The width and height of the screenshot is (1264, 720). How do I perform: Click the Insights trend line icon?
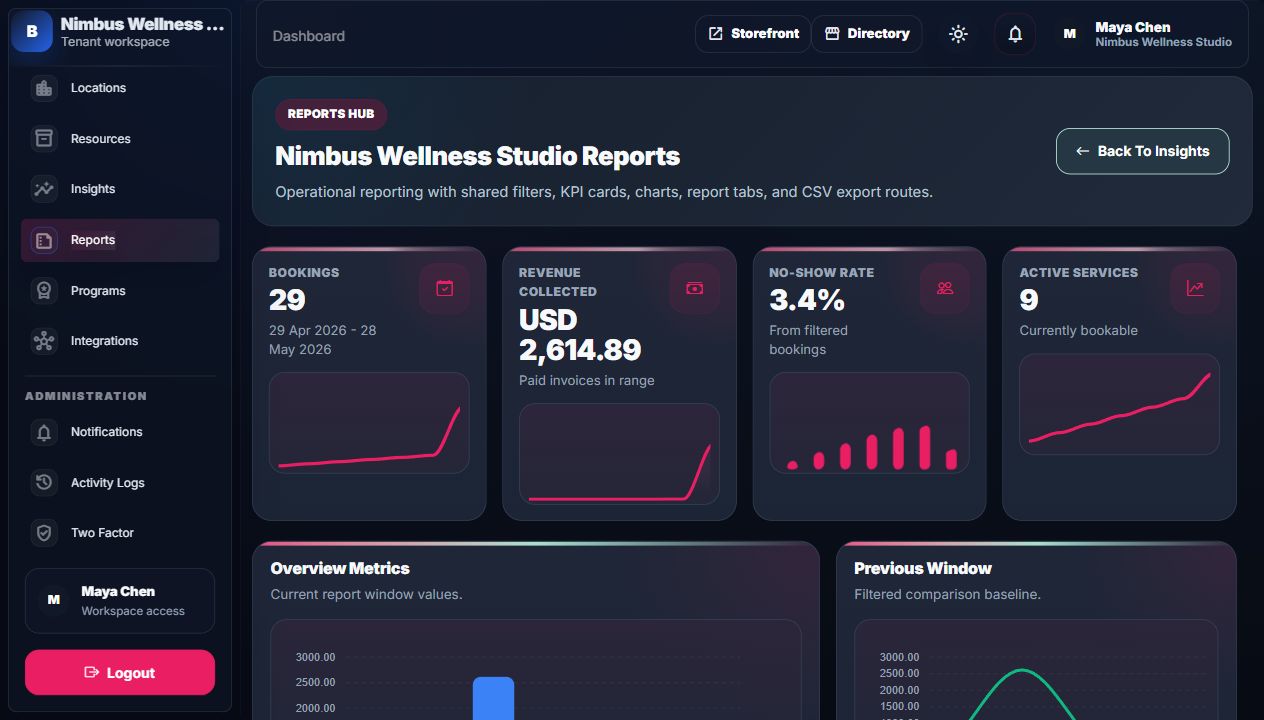pyautogui.click(x=44, y=189)
